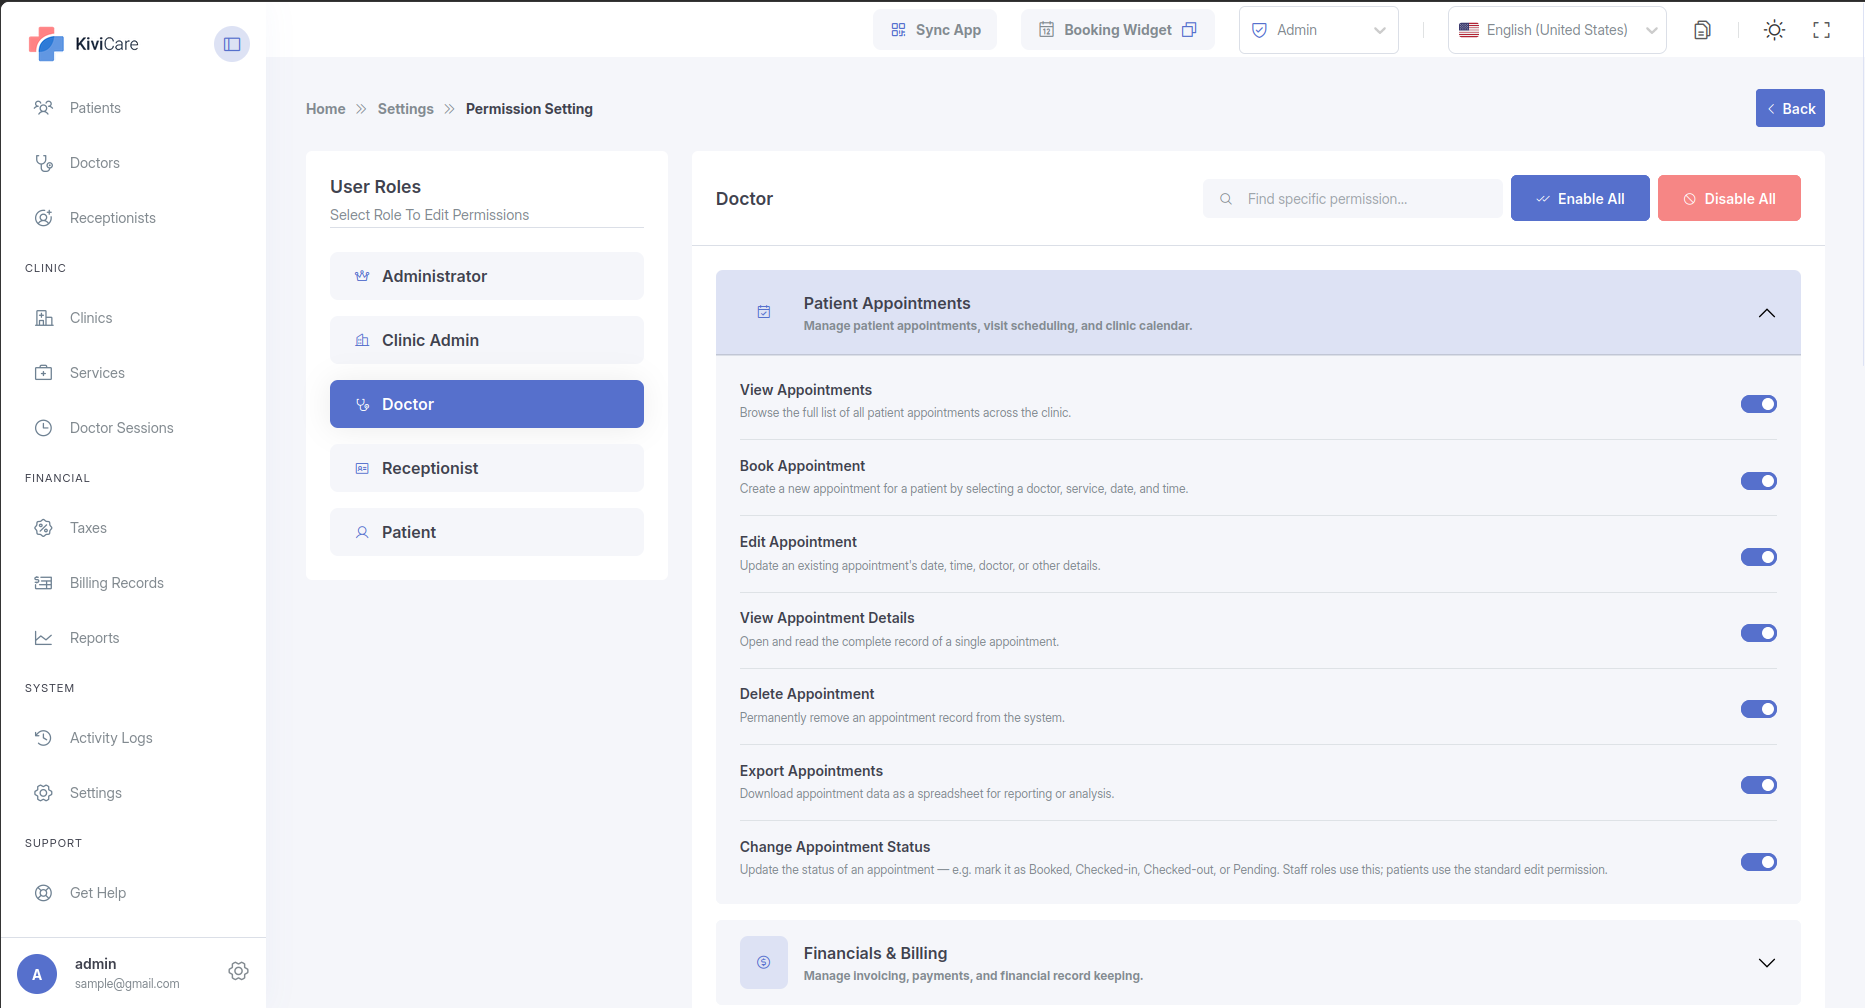Go to the Settings breadcrumb link
This screenshot has height=1008, width=1865.
(x=406, y=109)
